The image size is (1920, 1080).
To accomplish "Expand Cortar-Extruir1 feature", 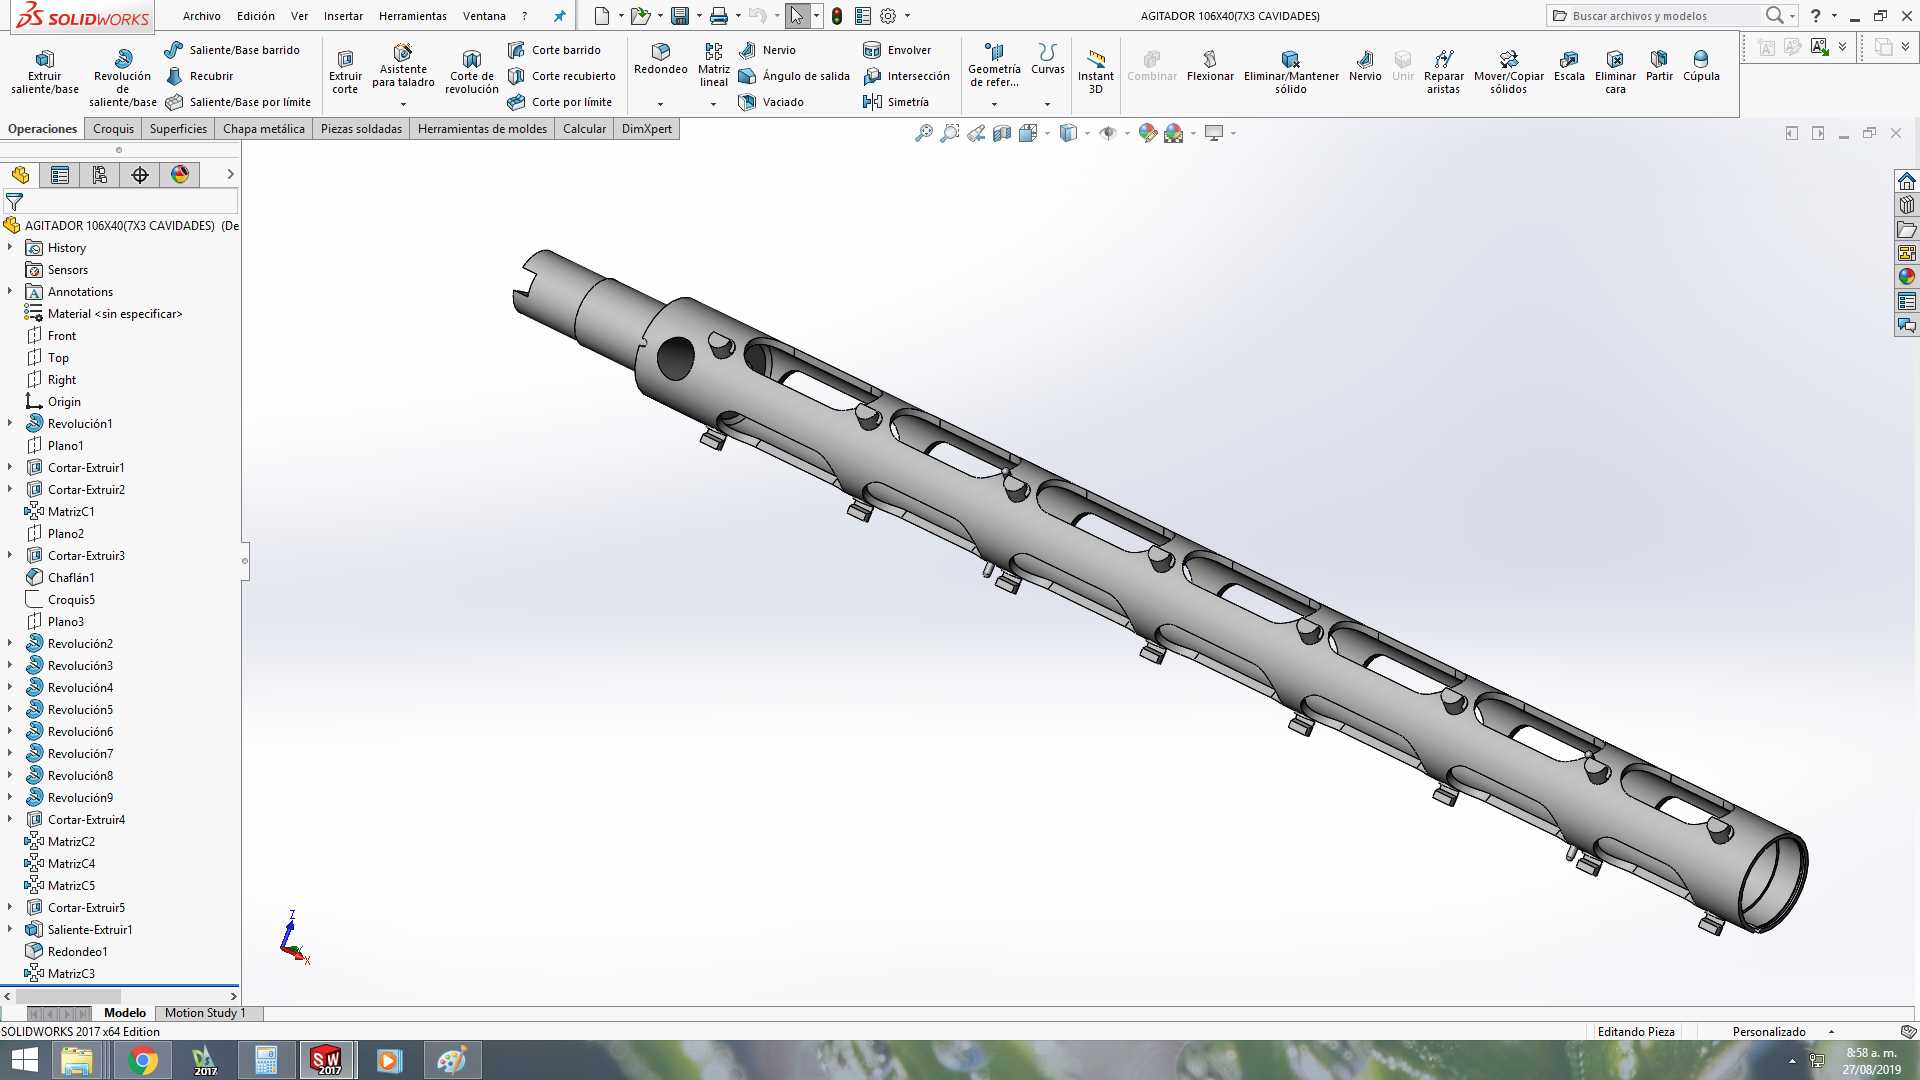I will 10,467.
